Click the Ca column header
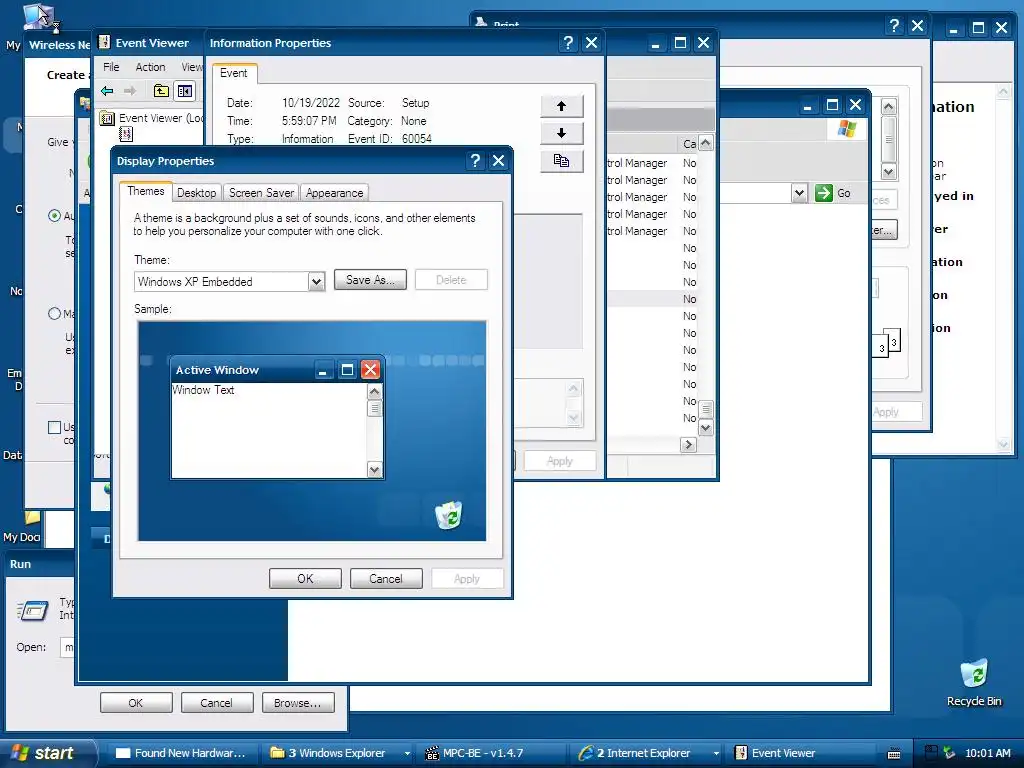1024x768 pixels. coord(689,144)
